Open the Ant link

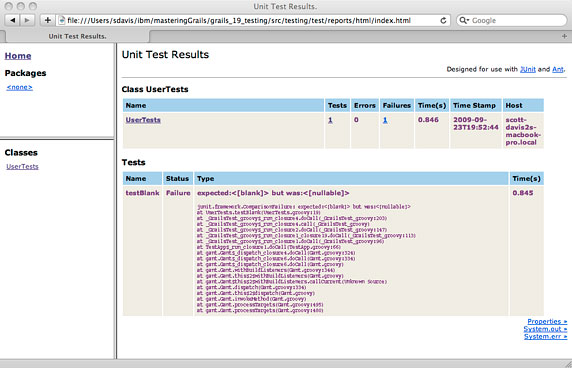point(558,69)
